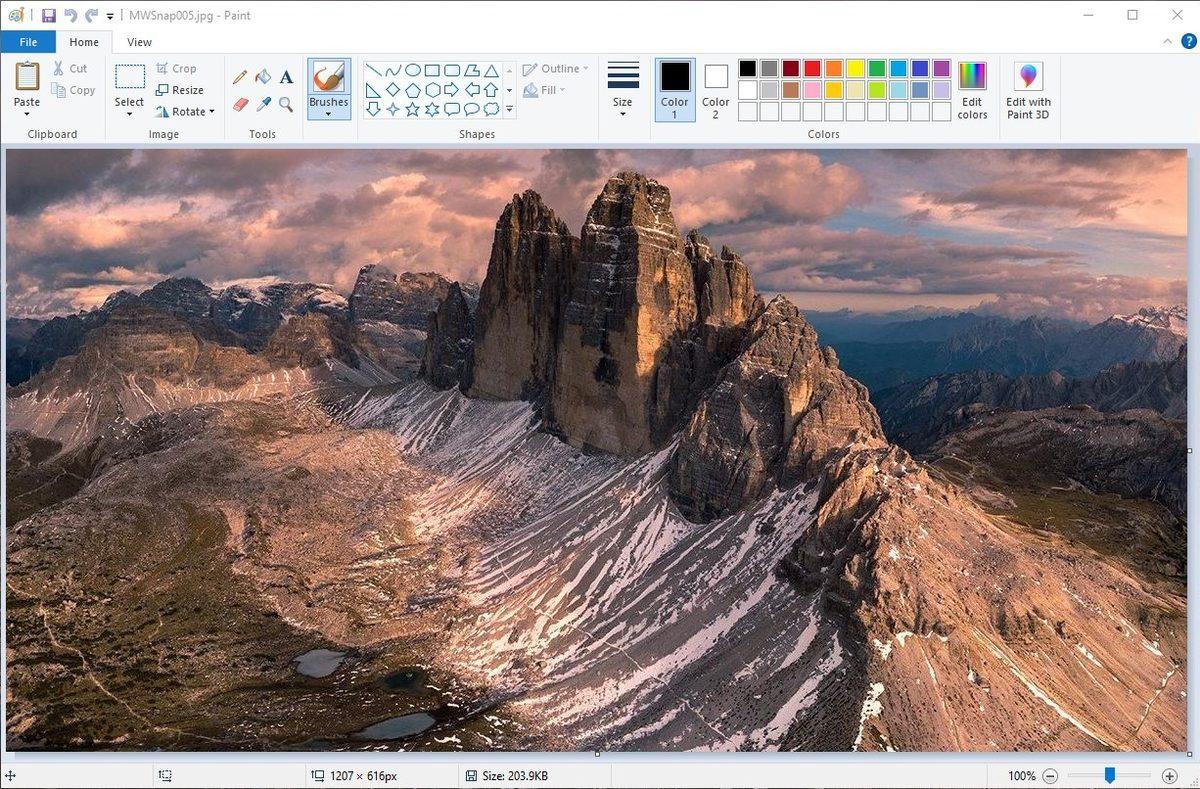Open the File menu
Screen dimensions: 1200x789
[x=28, y=42]
